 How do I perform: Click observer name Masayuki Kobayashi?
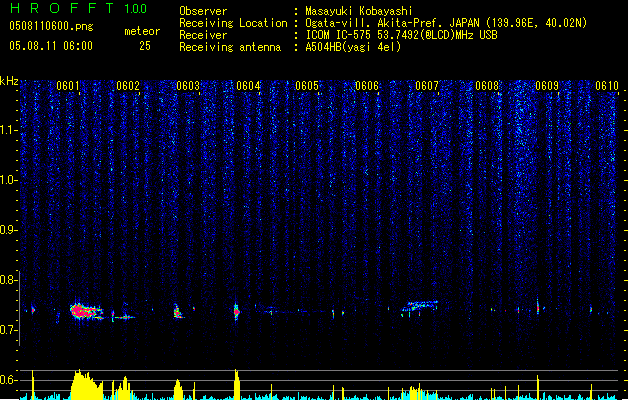click(358, 11)
